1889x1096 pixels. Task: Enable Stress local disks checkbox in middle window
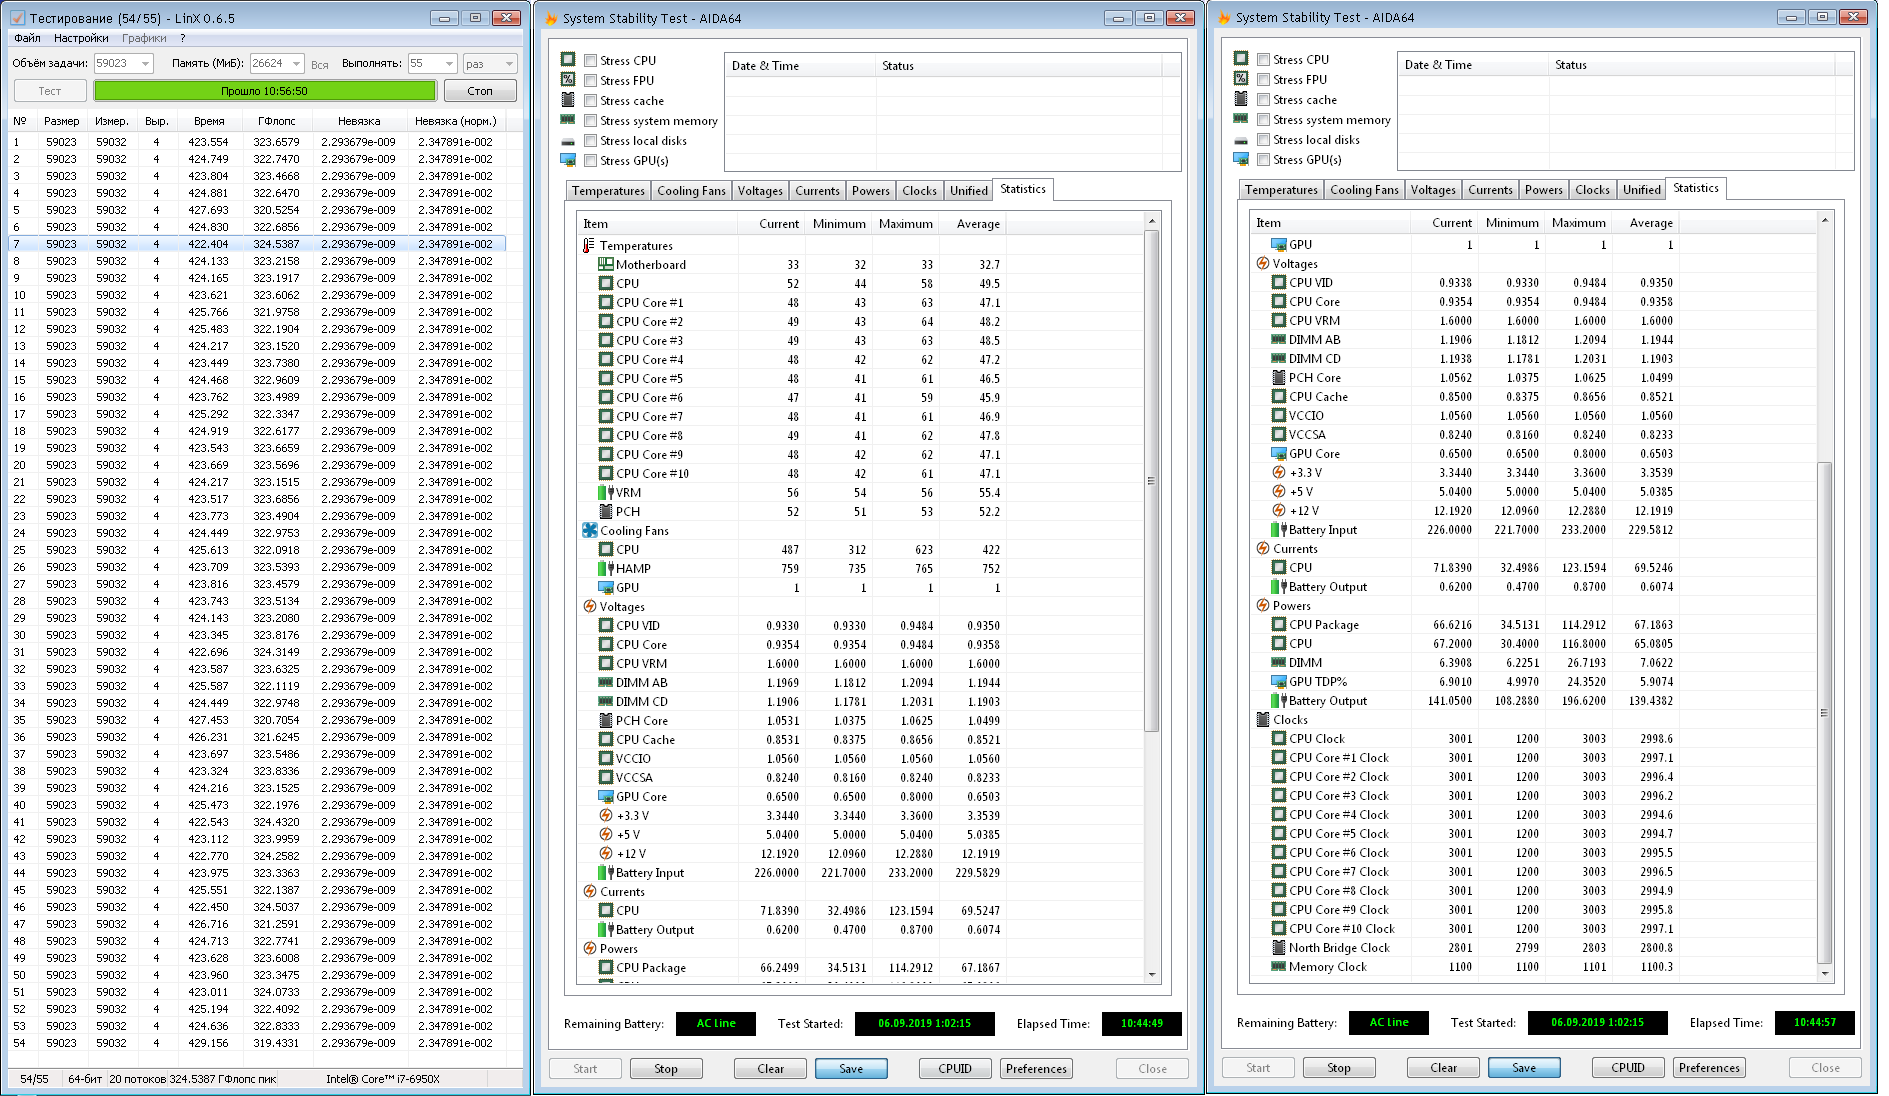591,141
